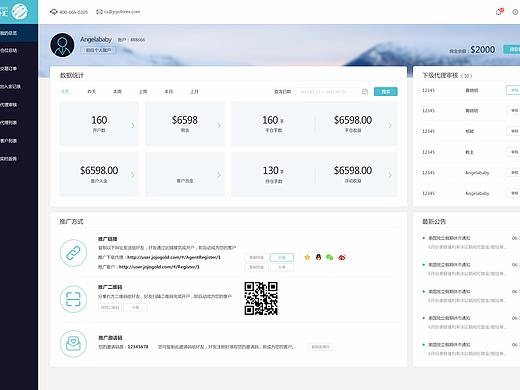This screenshot has width=520, height=390.
Task: Click the chain link promotion icon
Action: [x=73, y=253]
